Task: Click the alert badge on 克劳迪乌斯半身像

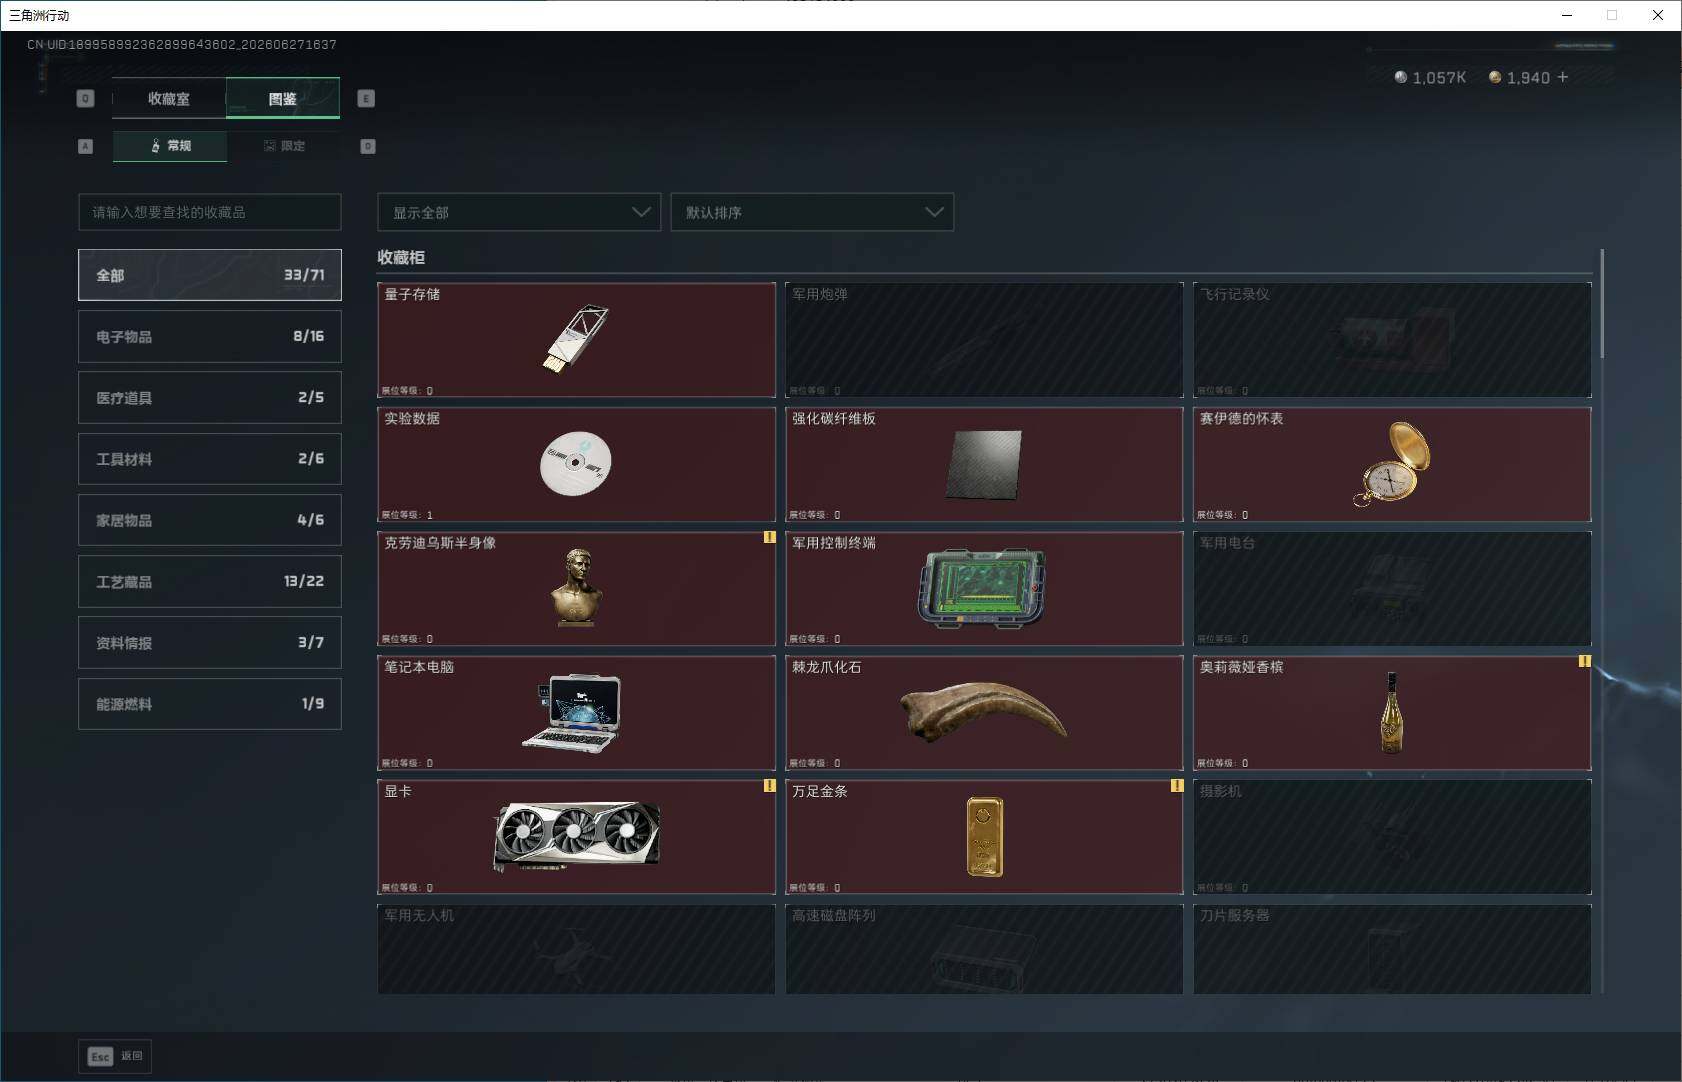Action: tap(769, 537)
